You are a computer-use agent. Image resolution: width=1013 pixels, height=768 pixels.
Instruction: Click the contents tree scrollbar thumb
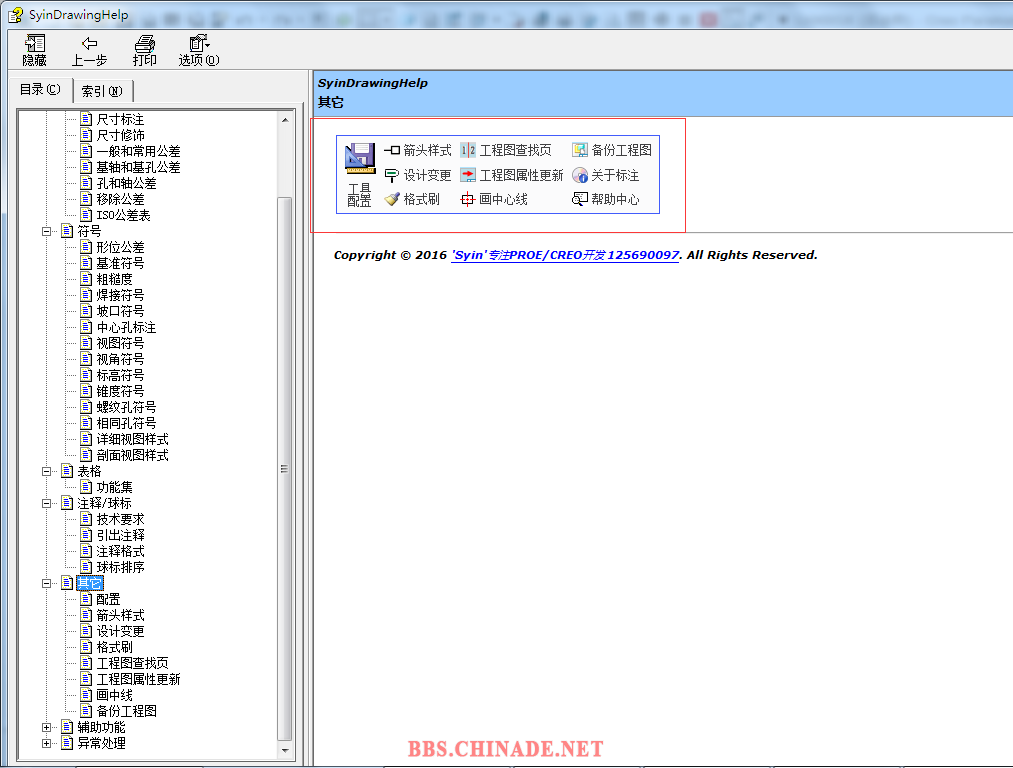284,469
